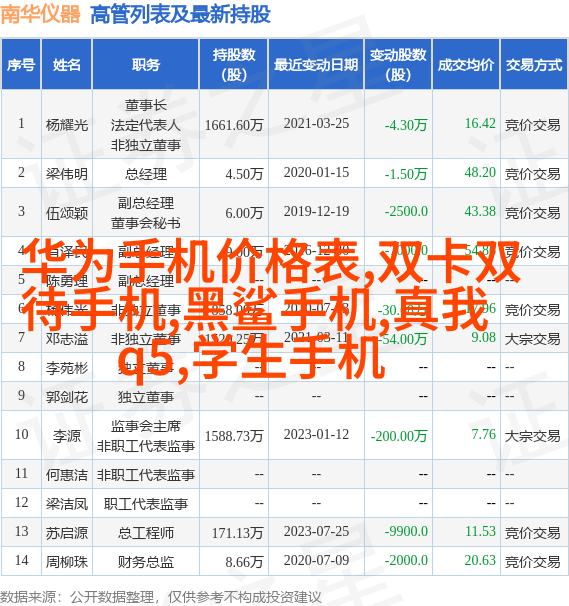Select the 姓名 column header
569x606 pixels.
click(67, 65)
